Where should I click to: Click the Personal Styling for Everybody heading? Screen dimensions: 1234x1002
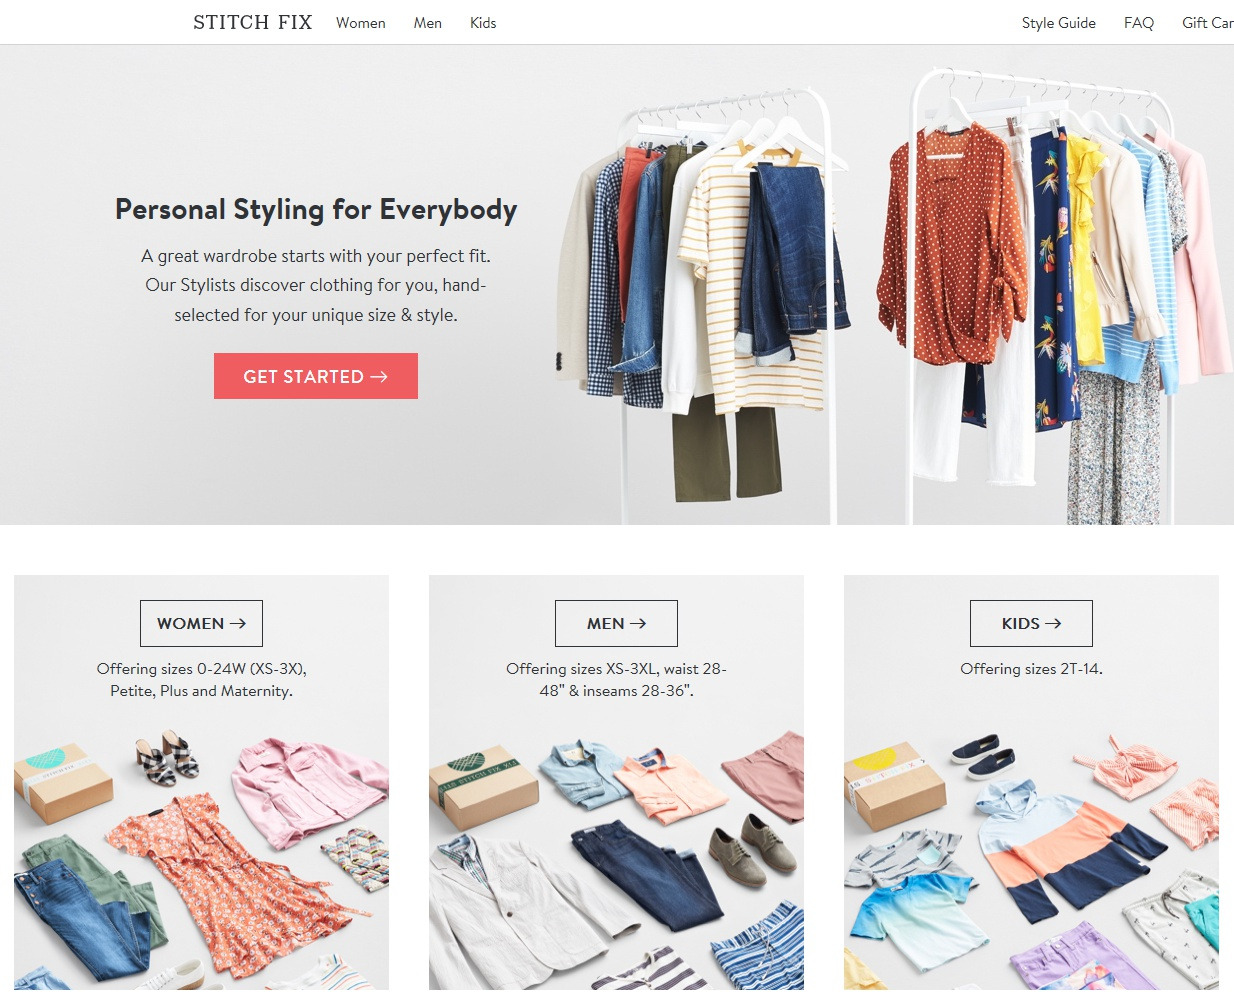pyautogui.click(x=316, y=209)
